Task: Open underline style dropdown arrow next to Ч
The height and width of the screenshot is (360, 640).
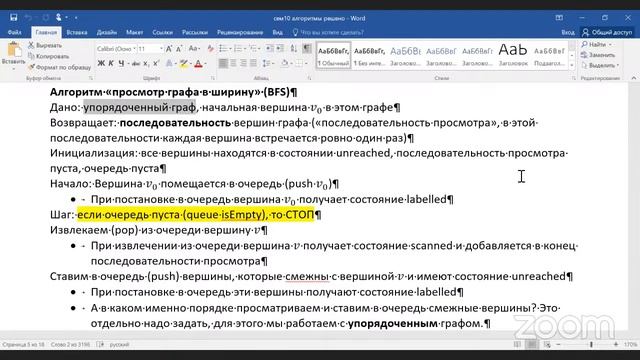Action: [128, 63]
